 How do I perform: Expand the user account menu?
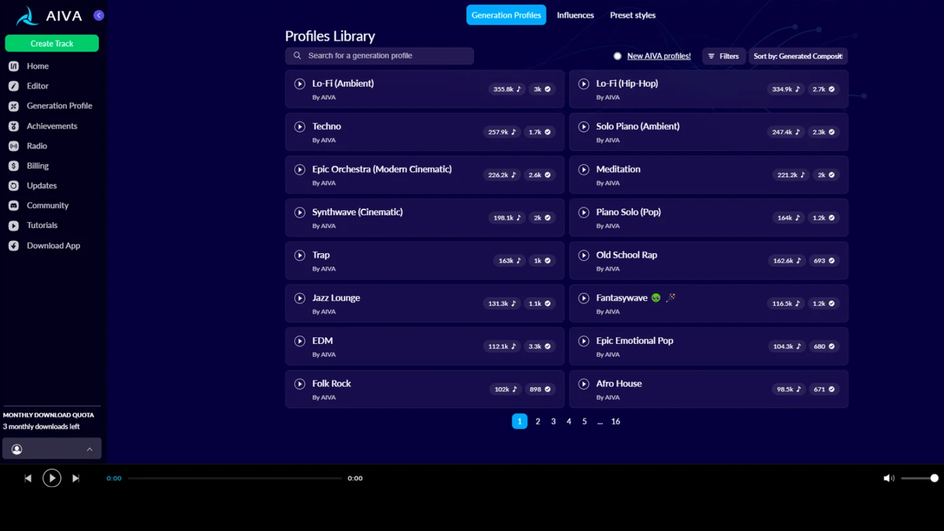click(x=52, y=449)
